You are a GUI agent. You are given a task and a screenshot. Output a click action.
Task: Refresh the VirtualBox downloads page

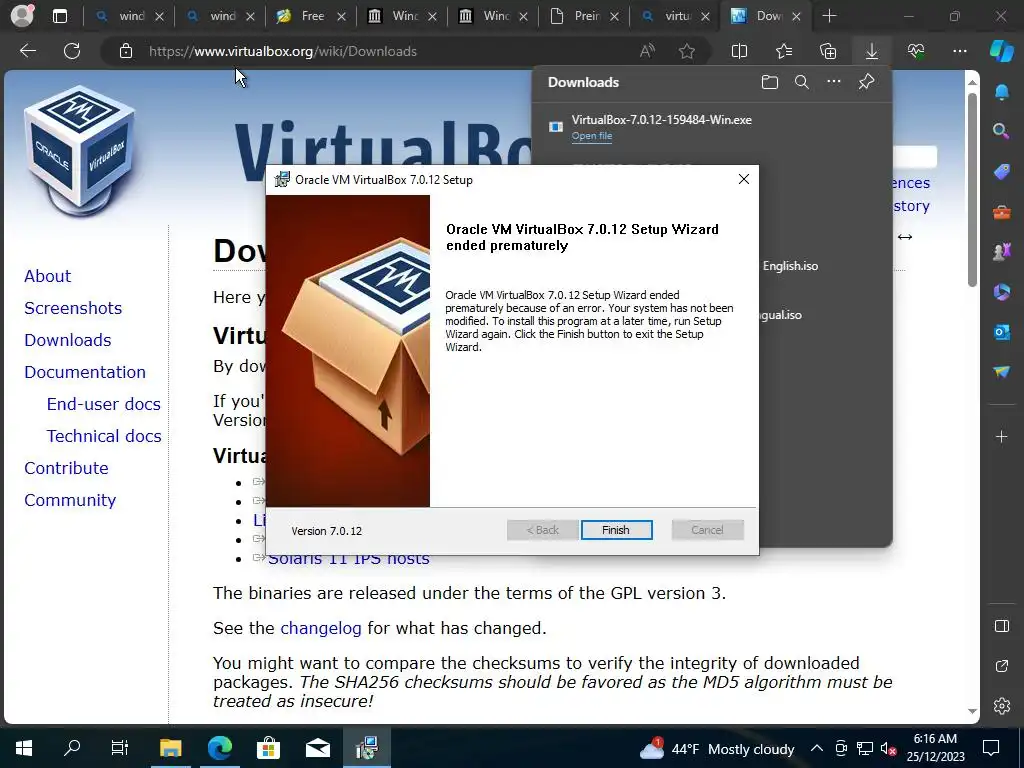click(x=72, y=51)
